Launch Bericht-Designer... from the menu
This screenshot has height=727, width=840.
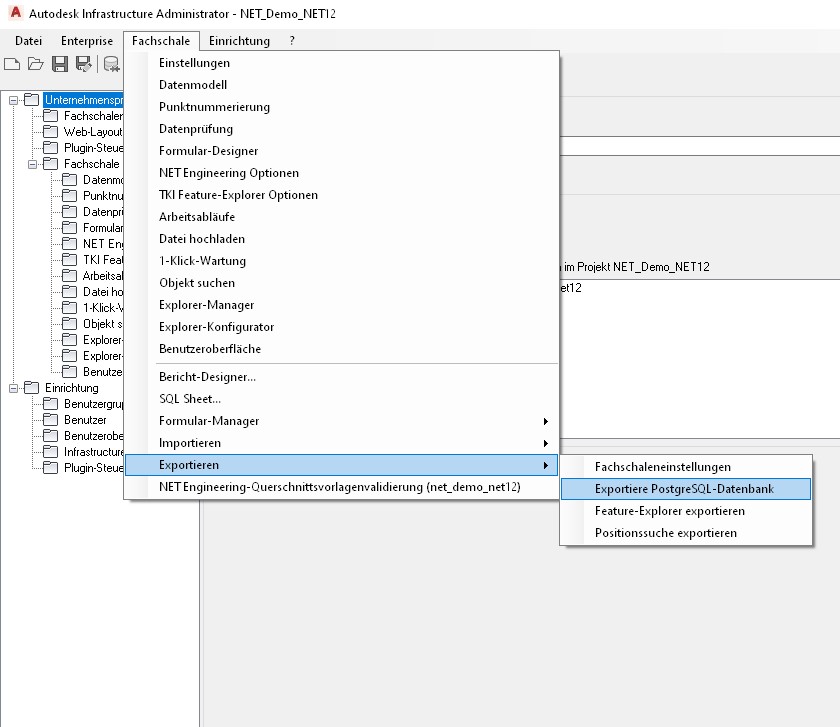point(342,377)
